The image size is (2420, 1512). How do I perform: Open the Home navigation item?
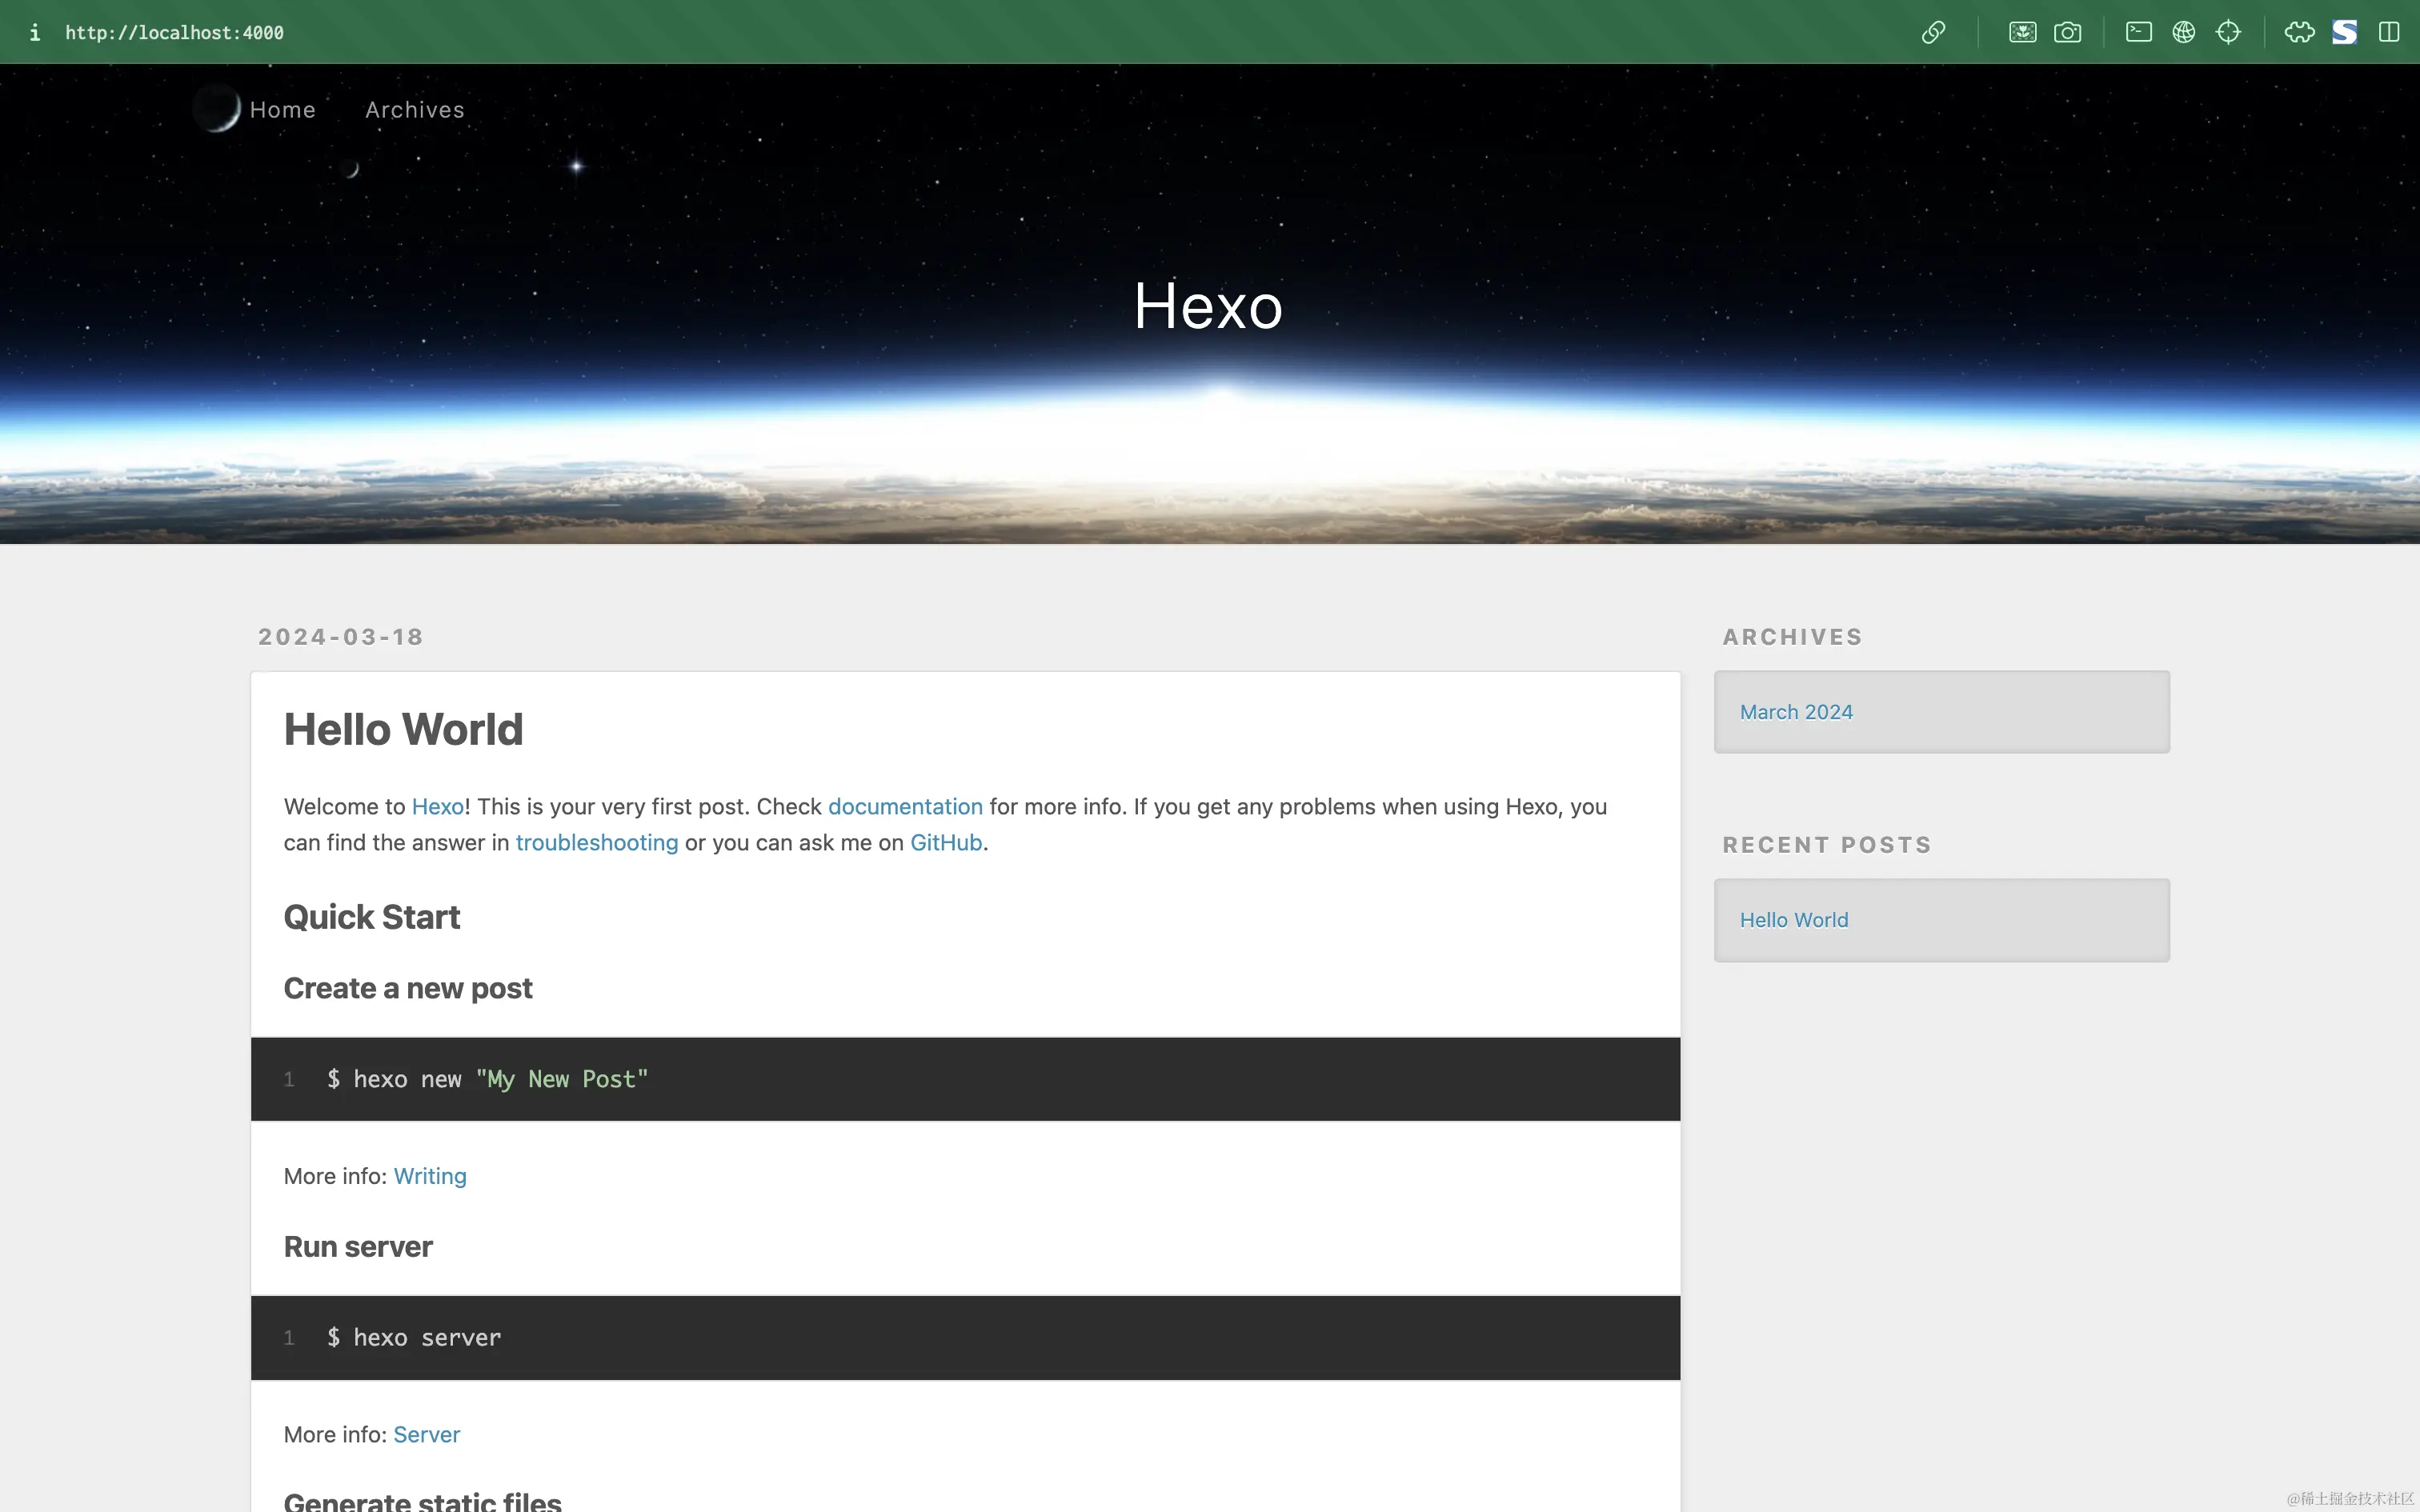[282, 109]
